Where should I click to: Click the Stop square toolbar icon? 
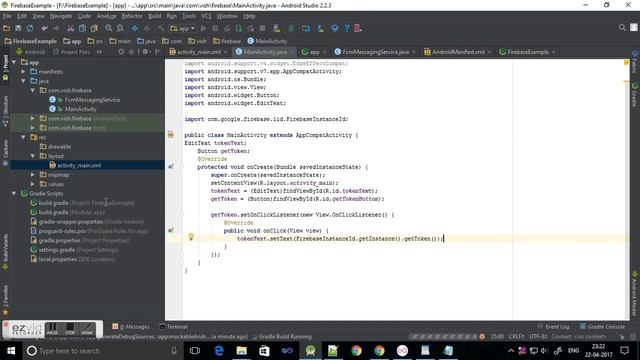pyautogui.click(x=262, y=28)
